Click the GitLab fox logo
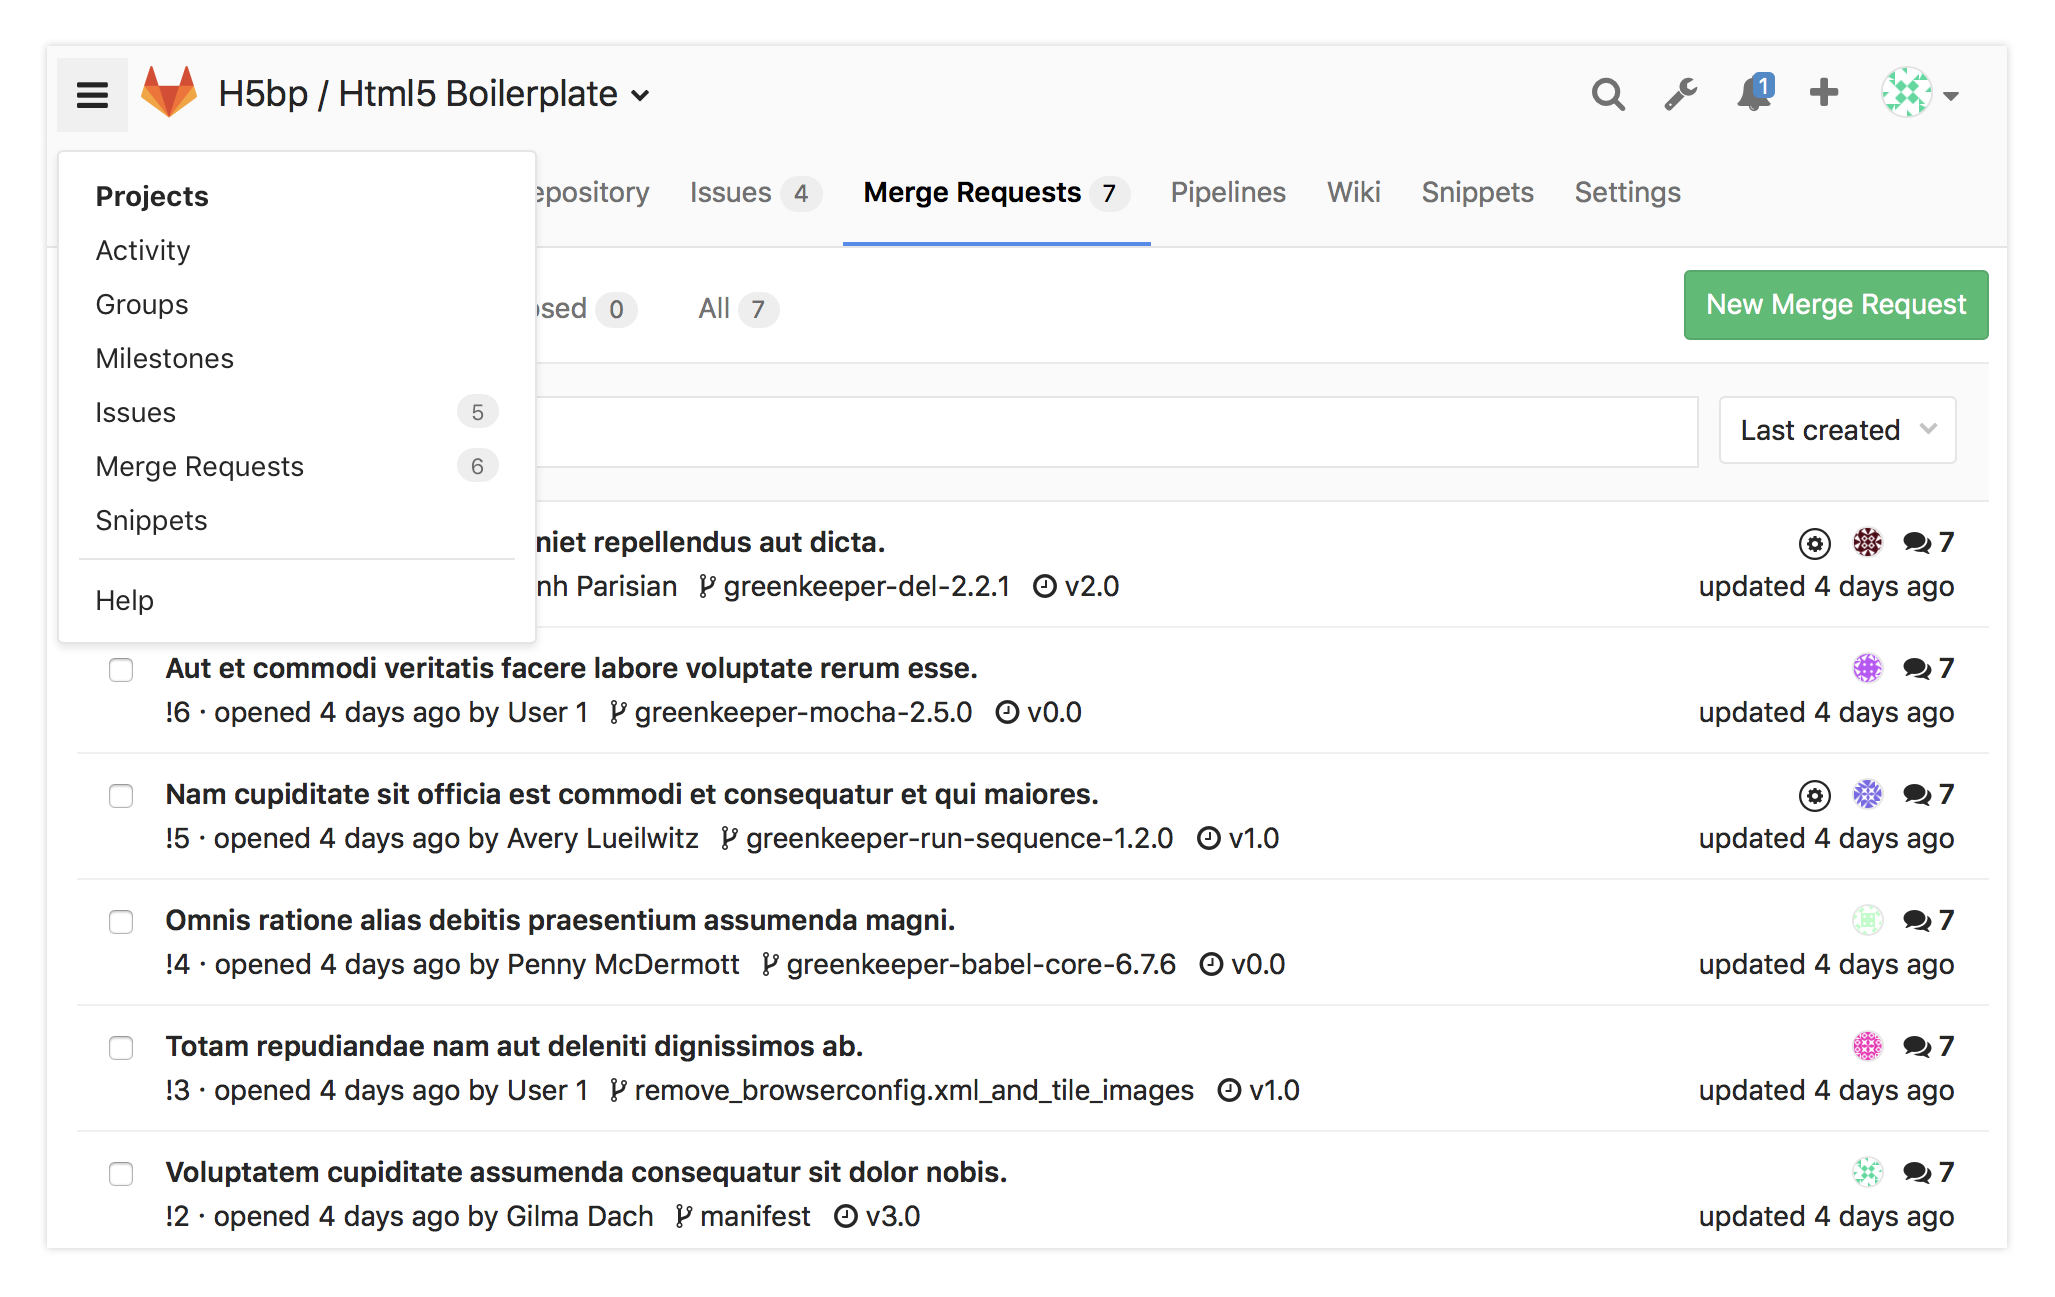Screen dimensions: 2055x1297 168,93
